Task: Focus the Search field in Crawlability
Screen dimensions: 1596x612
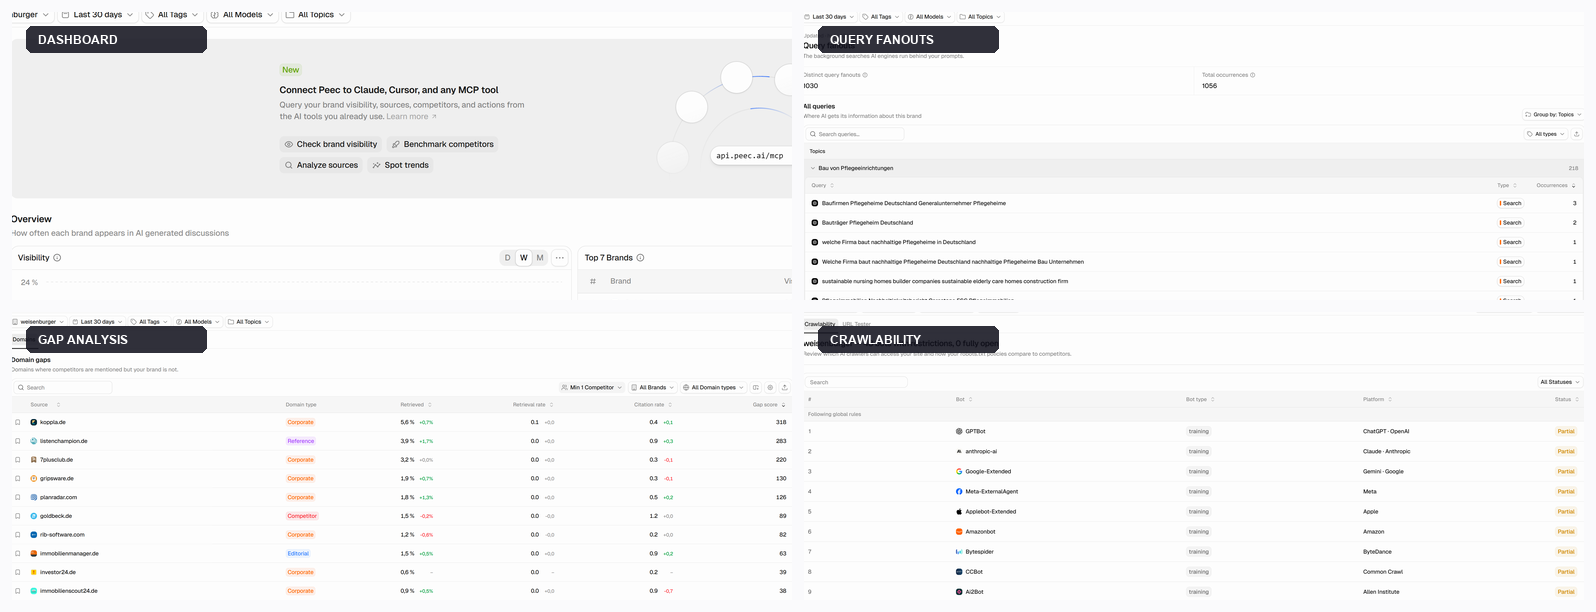Action: 856,382
